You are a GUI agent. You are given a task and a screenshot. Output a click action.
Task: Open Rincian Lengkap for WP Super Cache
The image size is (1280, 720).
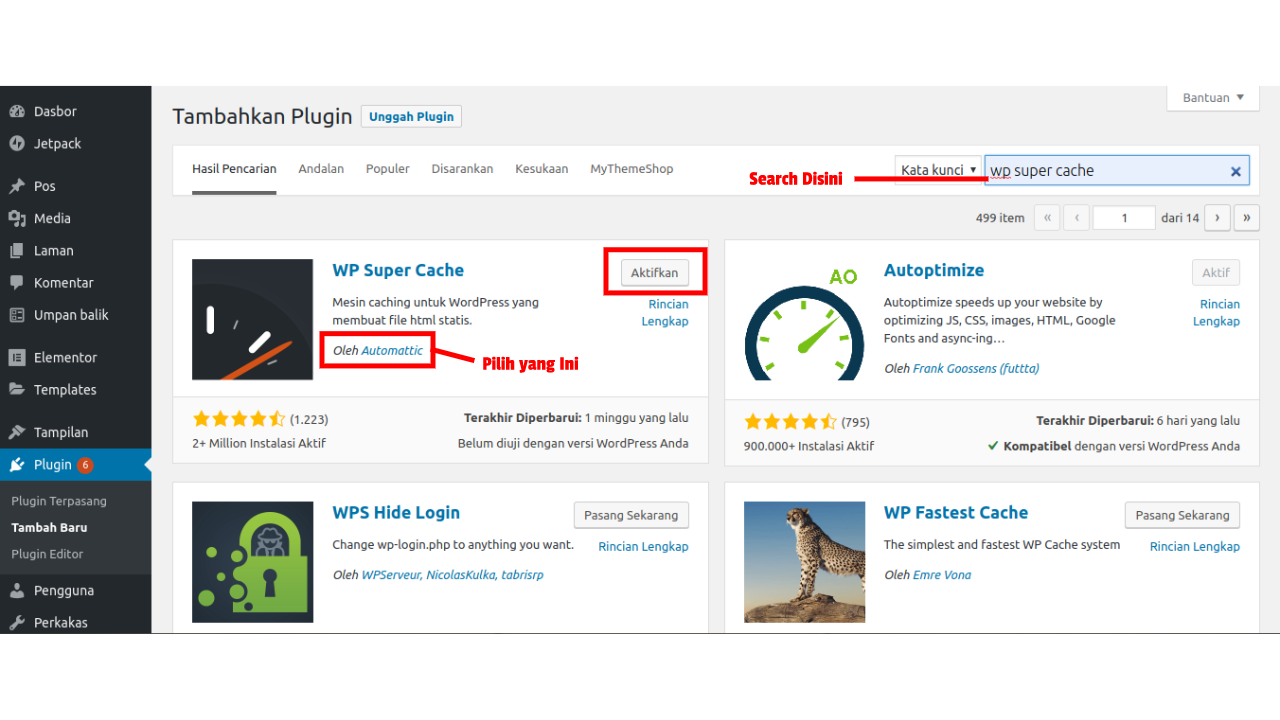click(x=665, y=312)
